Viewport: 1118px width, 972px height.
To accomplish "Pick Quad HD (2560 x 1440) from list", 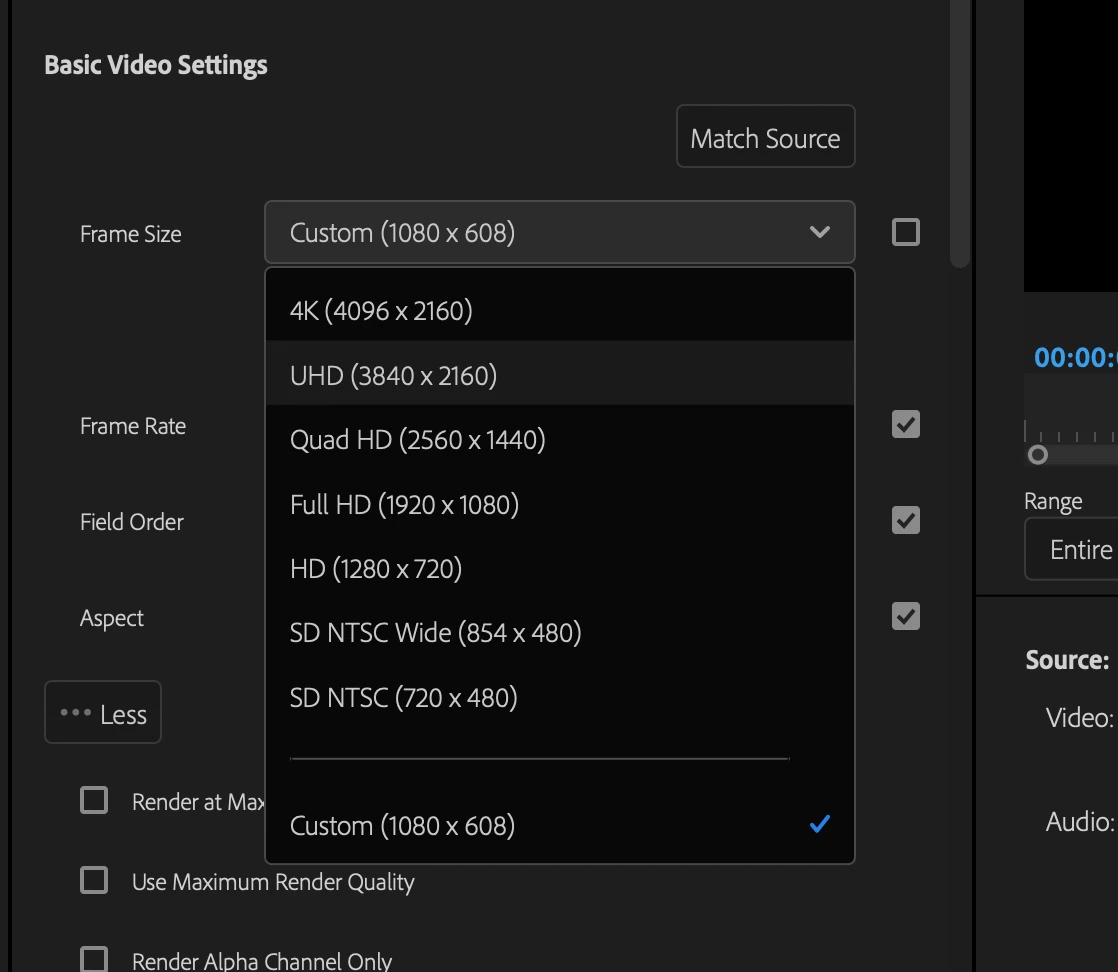I will [560, 440].
